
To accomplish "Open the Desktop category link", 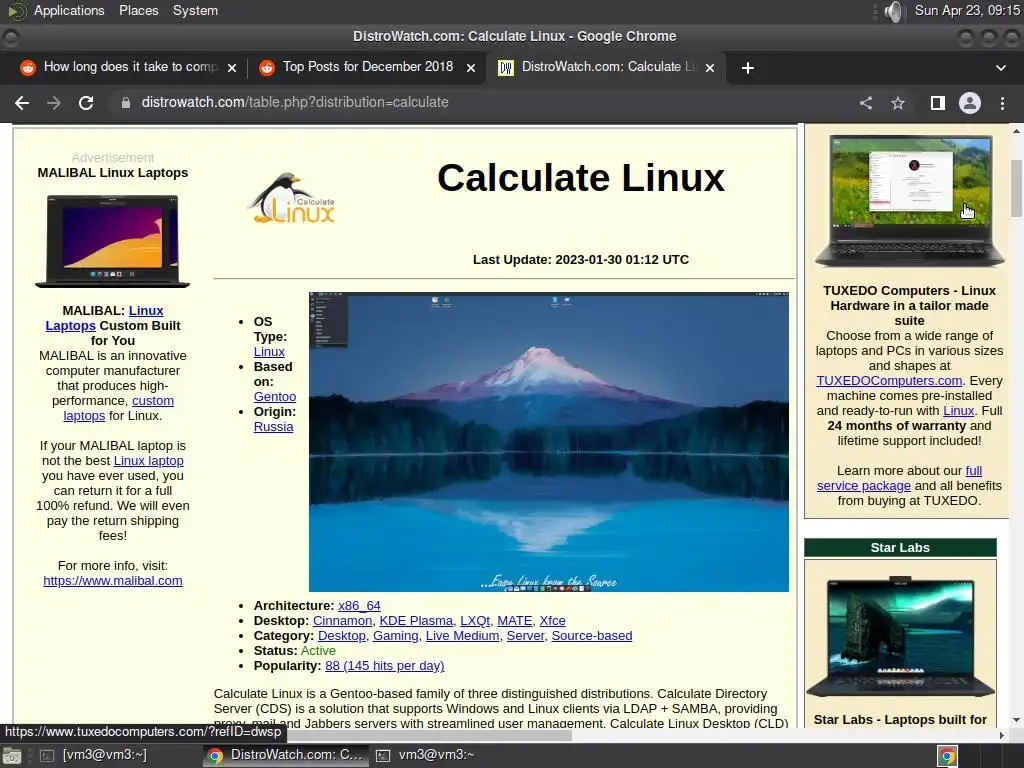I will pyautogui.click(x=342, y=636).
